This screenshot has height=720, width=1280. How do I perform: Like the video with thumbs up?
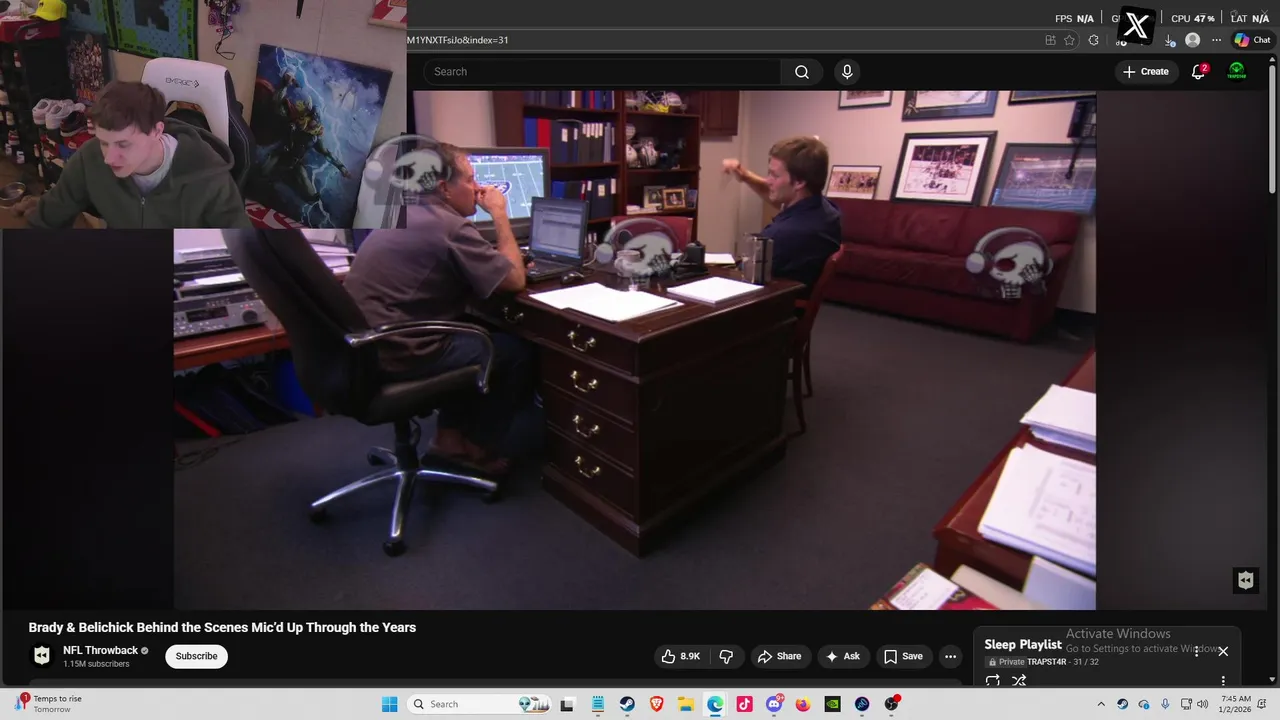[x=680, y=656]
